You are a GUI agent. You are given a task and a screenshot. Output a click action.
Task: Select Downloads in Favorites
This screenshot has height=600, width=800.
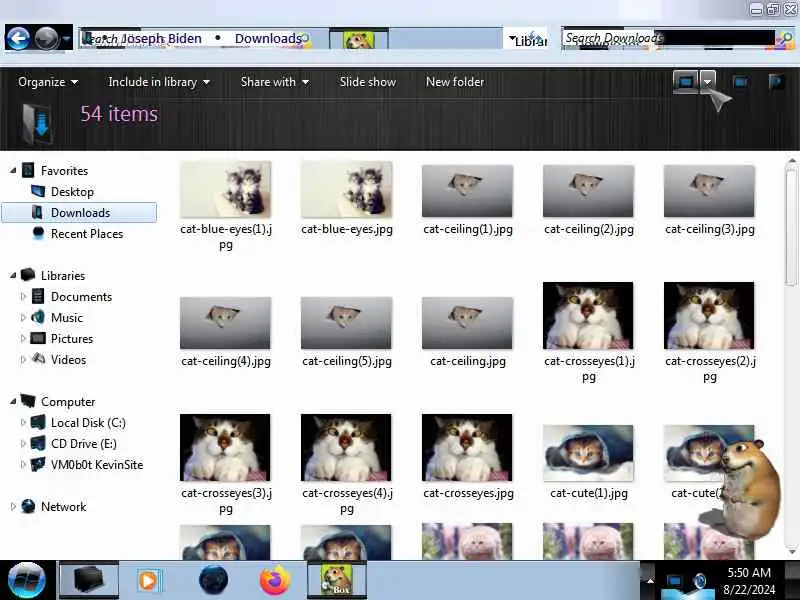[79, 213]
